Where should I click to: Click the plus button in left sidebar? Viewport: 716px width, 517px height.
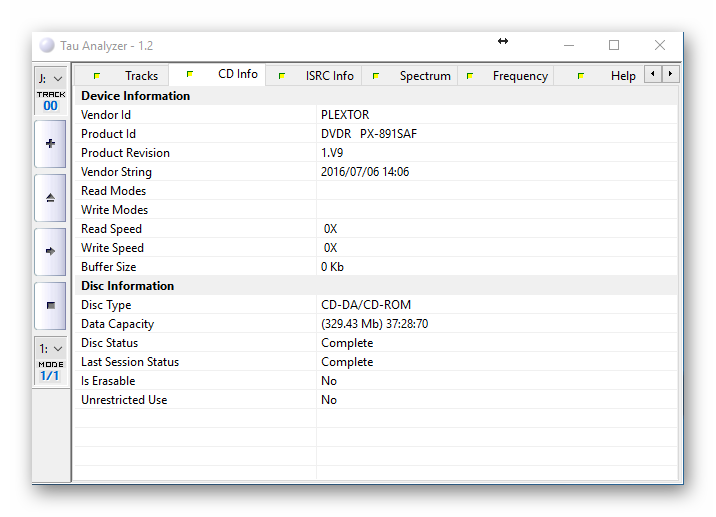50,144
